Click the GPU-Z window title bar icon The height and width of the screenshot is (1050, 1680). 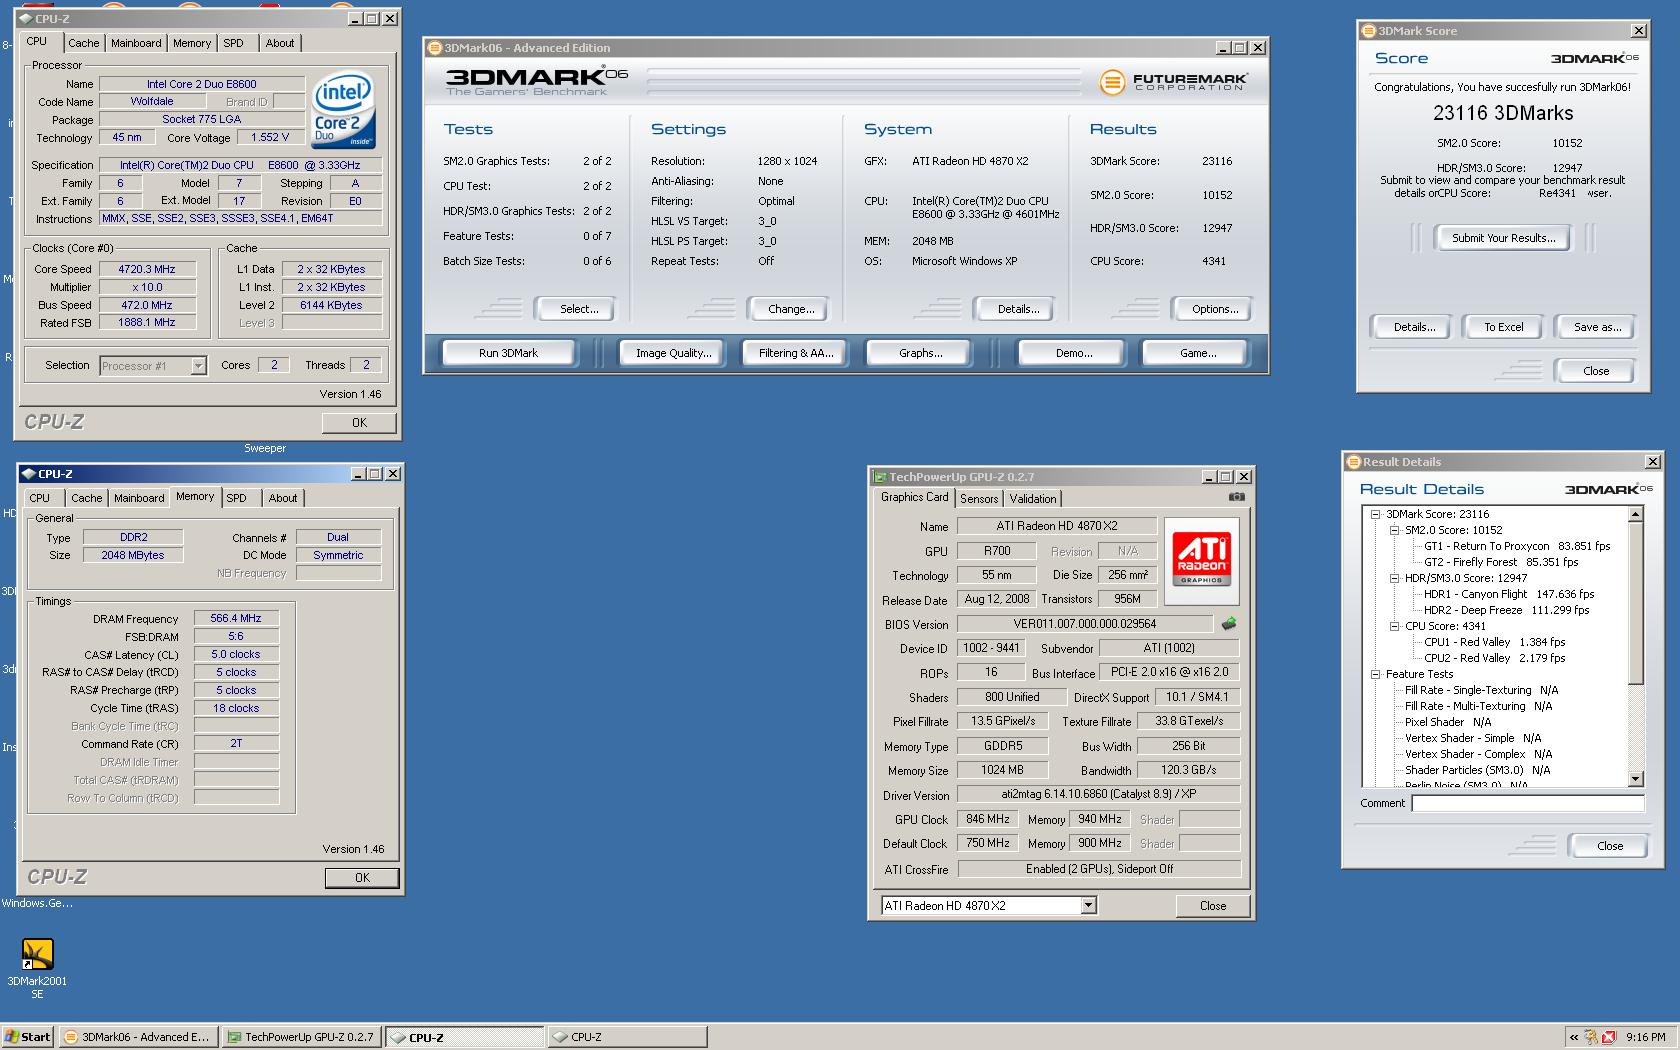pos(880,477)
